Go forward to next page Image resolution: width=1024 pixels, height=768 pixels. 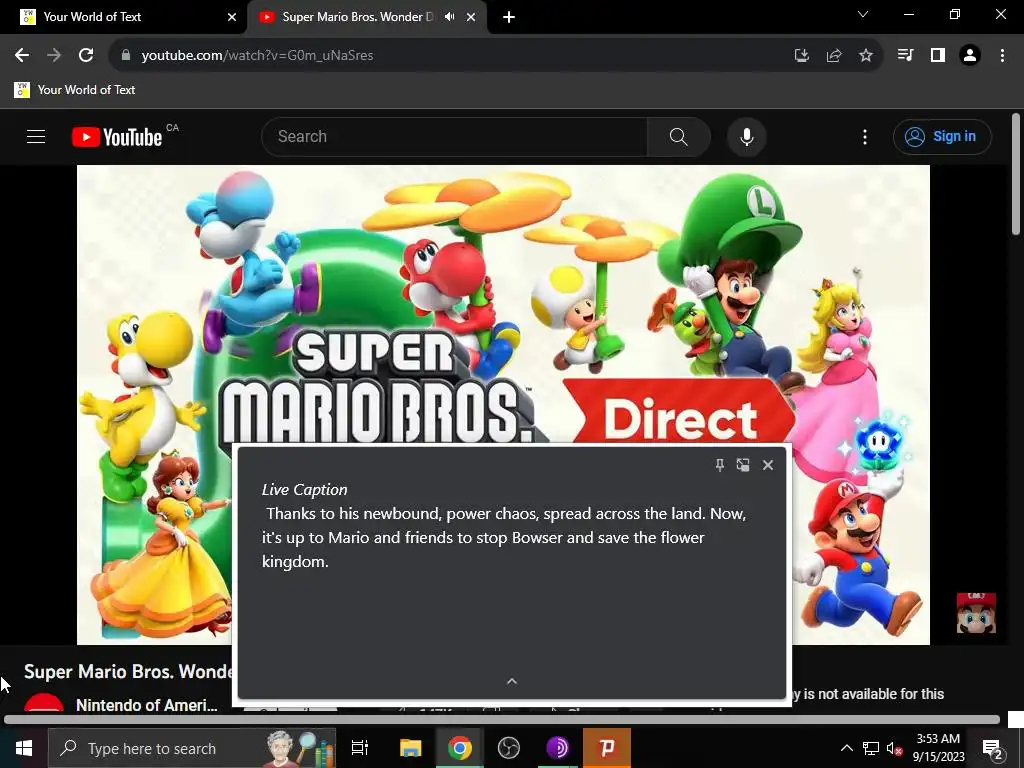coord(54,56)
